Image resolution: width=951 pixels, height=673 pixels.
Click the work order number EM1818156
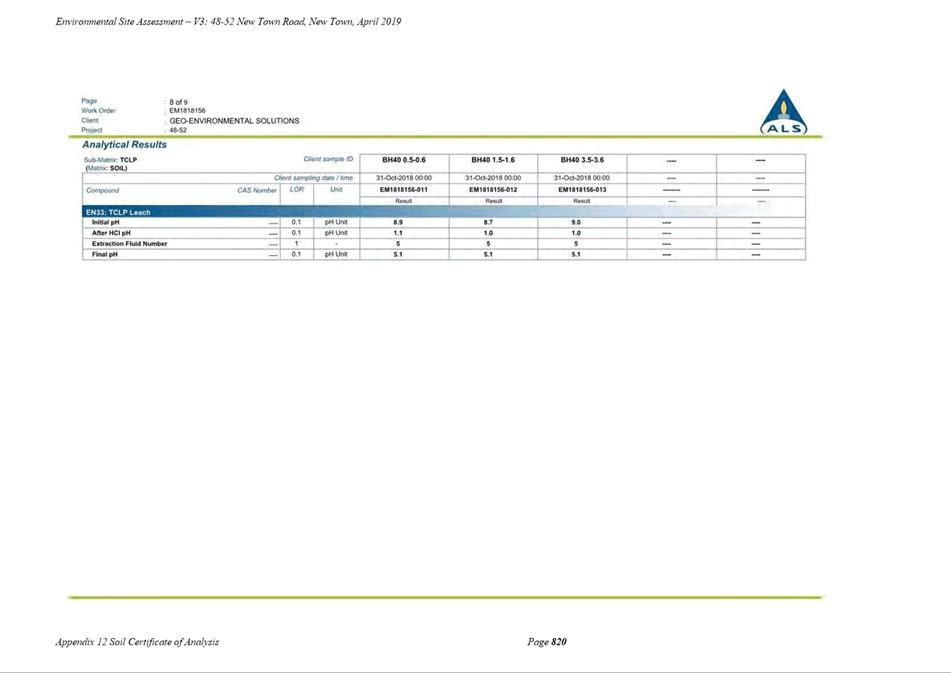point(187,111)
